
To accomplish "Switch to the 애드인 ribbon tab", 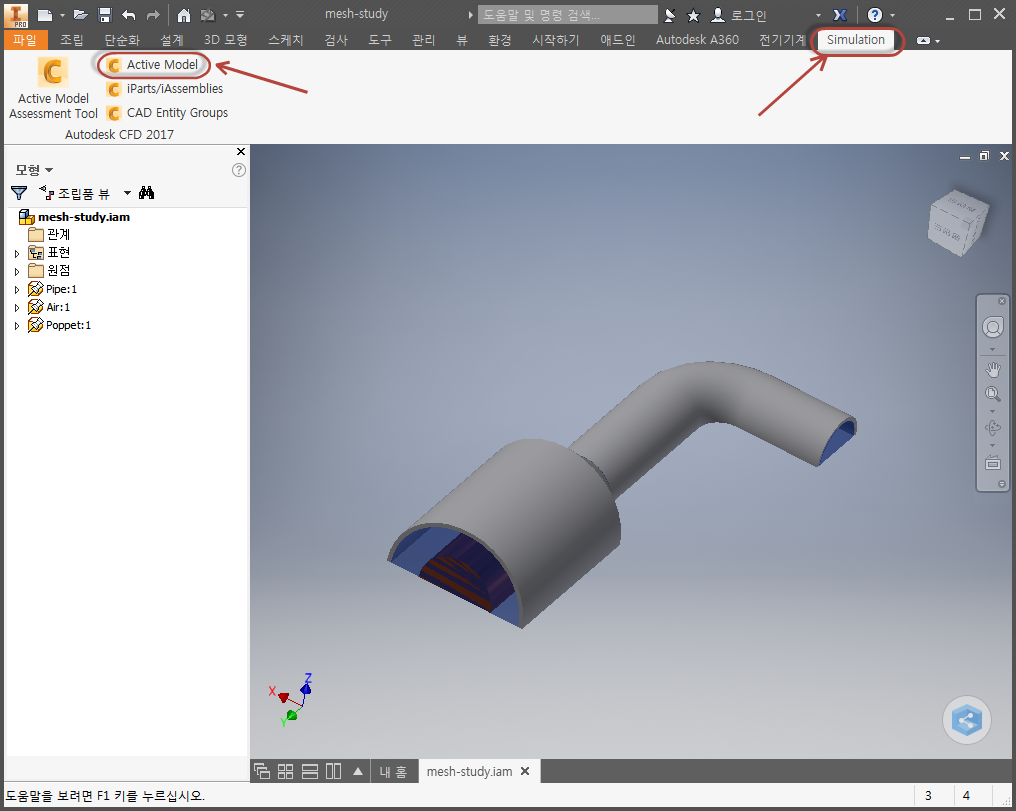I will click(618, 40).
